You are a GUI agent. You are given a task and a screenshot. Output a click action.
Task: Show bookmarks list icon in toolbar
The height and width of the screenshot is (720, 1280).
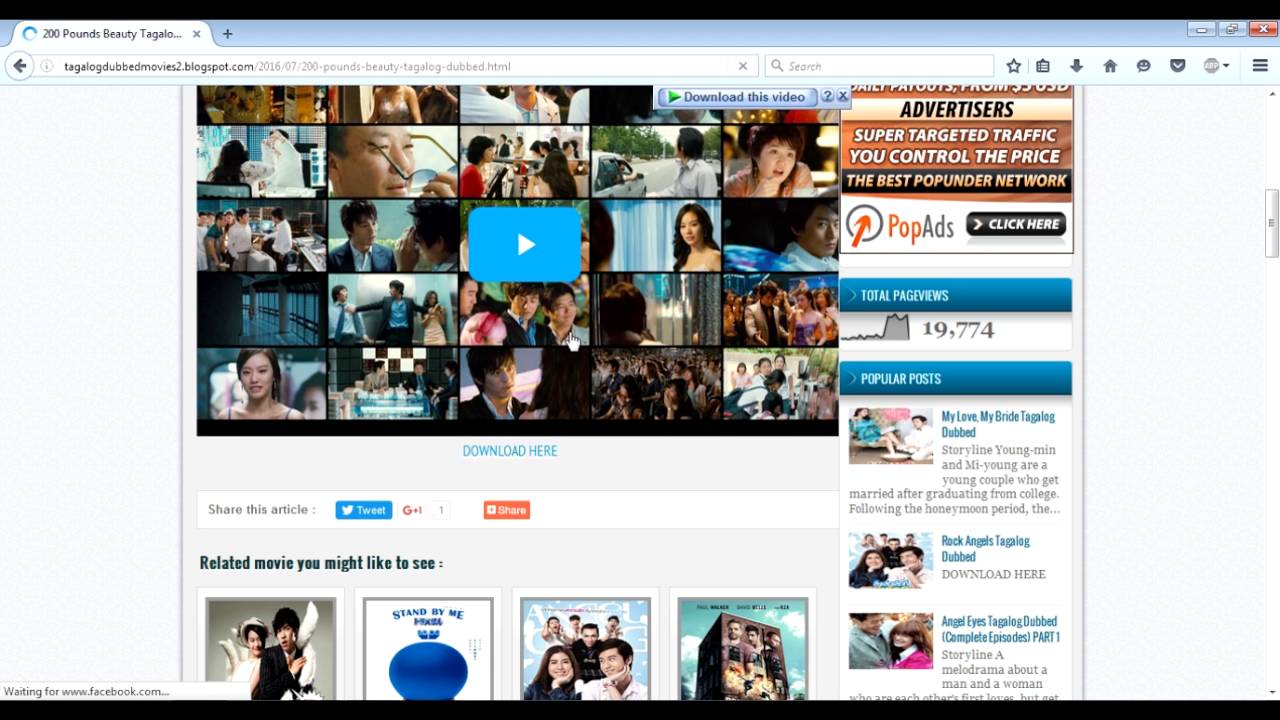(1043, 66)
